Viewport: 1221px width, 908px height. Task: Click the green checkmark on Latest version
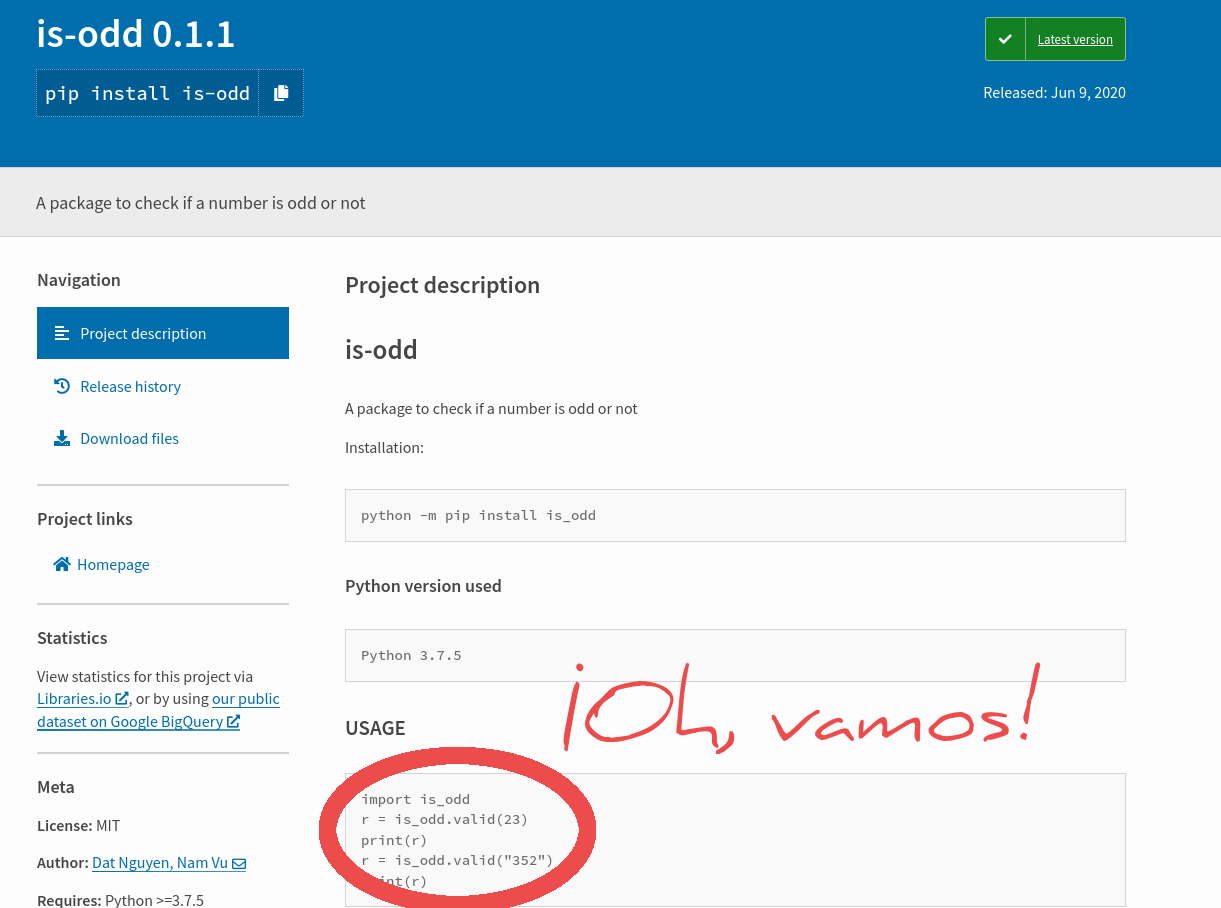coord(1005,40)
